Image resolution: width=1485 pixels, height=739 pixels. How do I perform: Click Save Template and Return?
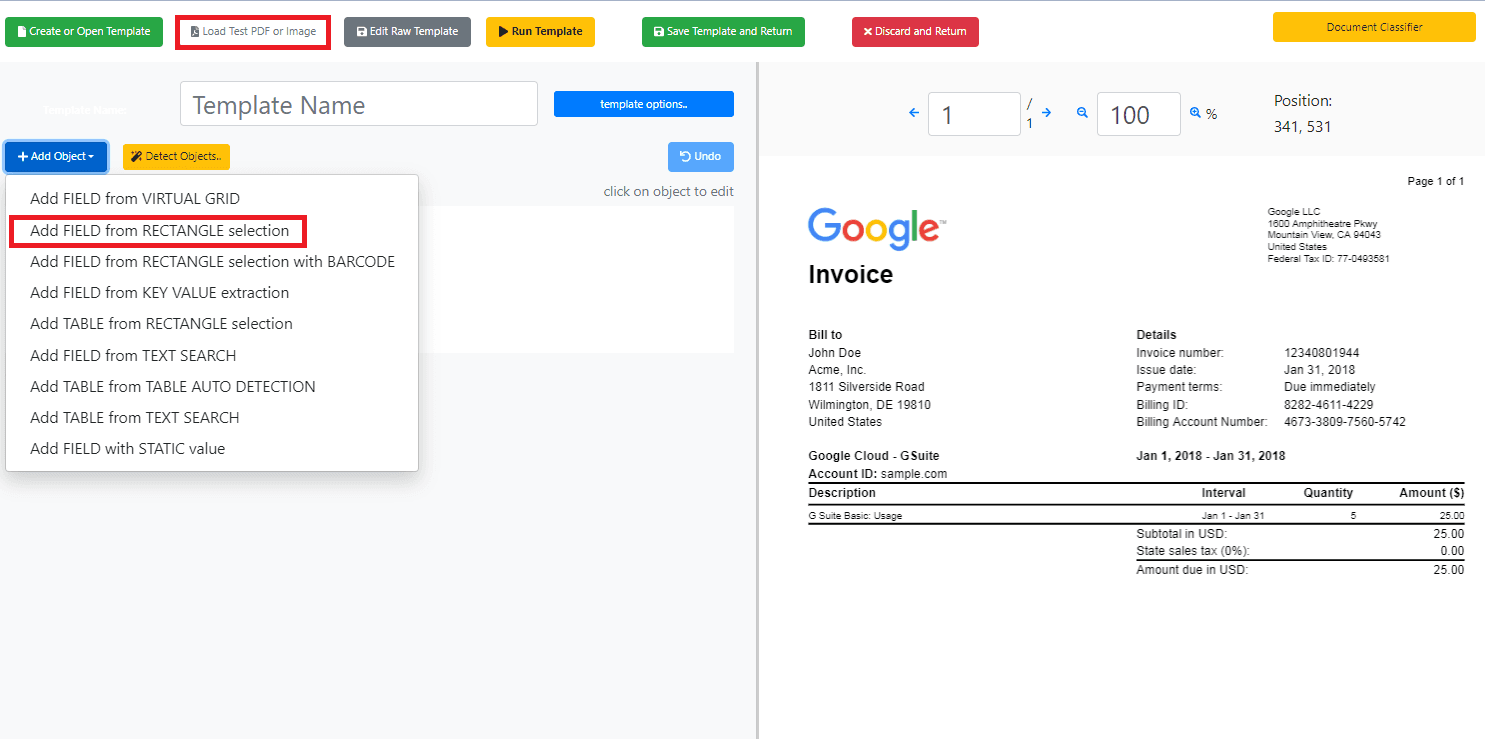coord(723,32)
